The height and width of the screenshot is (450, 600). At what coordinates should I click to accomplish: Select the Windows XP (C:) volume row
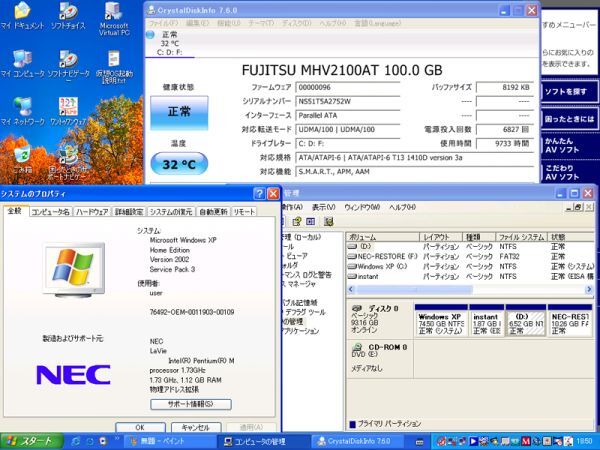tap(470, 266)
